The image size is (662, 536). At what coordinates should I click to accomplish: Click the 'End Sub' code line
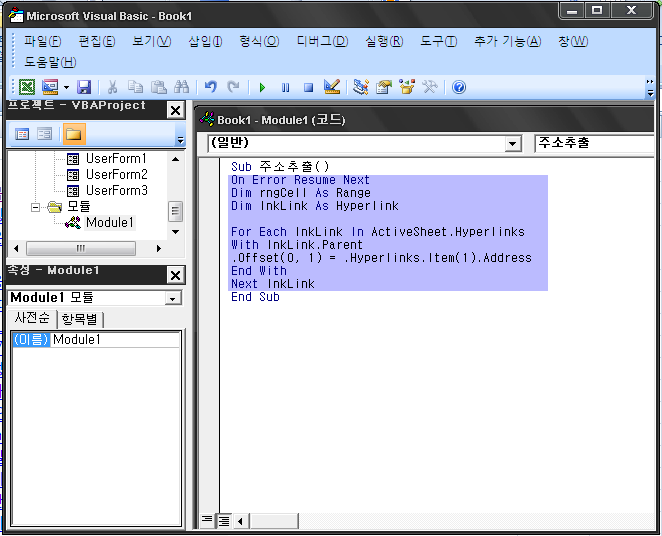click(x=255, y=297)
